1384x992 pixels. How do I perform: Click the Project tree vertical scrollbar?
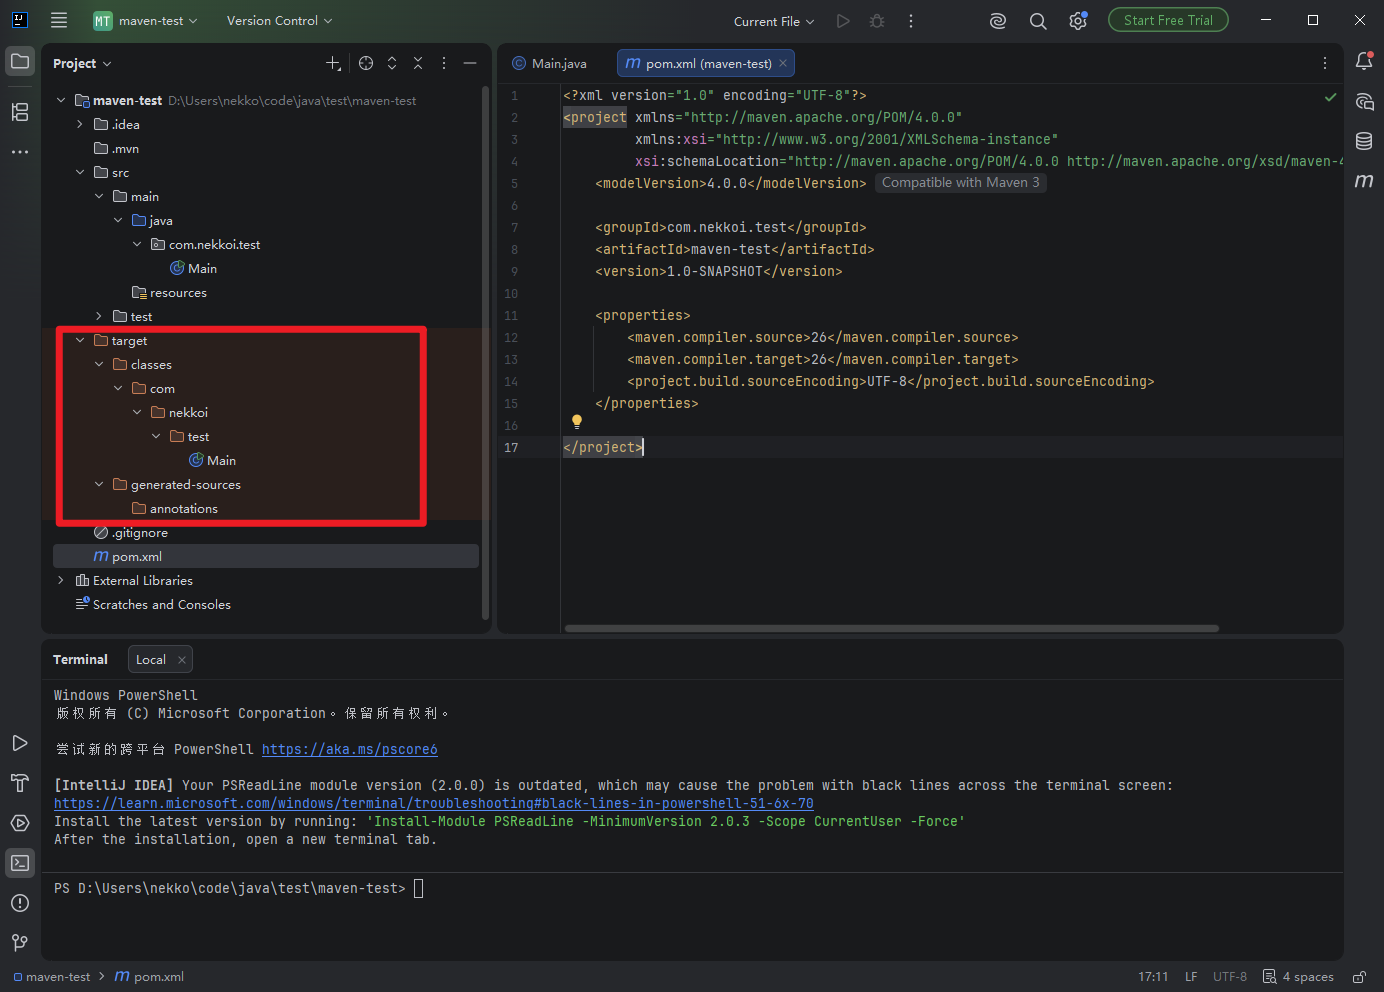pyautogui.click(x=486, y=353)
